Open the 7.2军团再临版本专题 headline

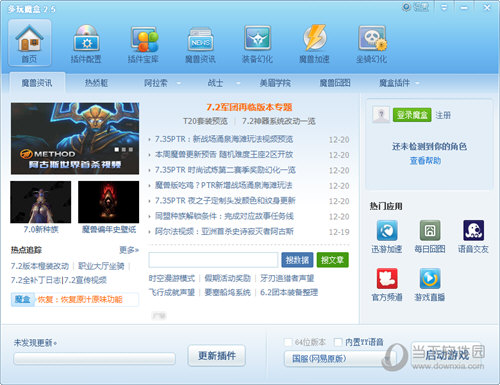(249, 107)
